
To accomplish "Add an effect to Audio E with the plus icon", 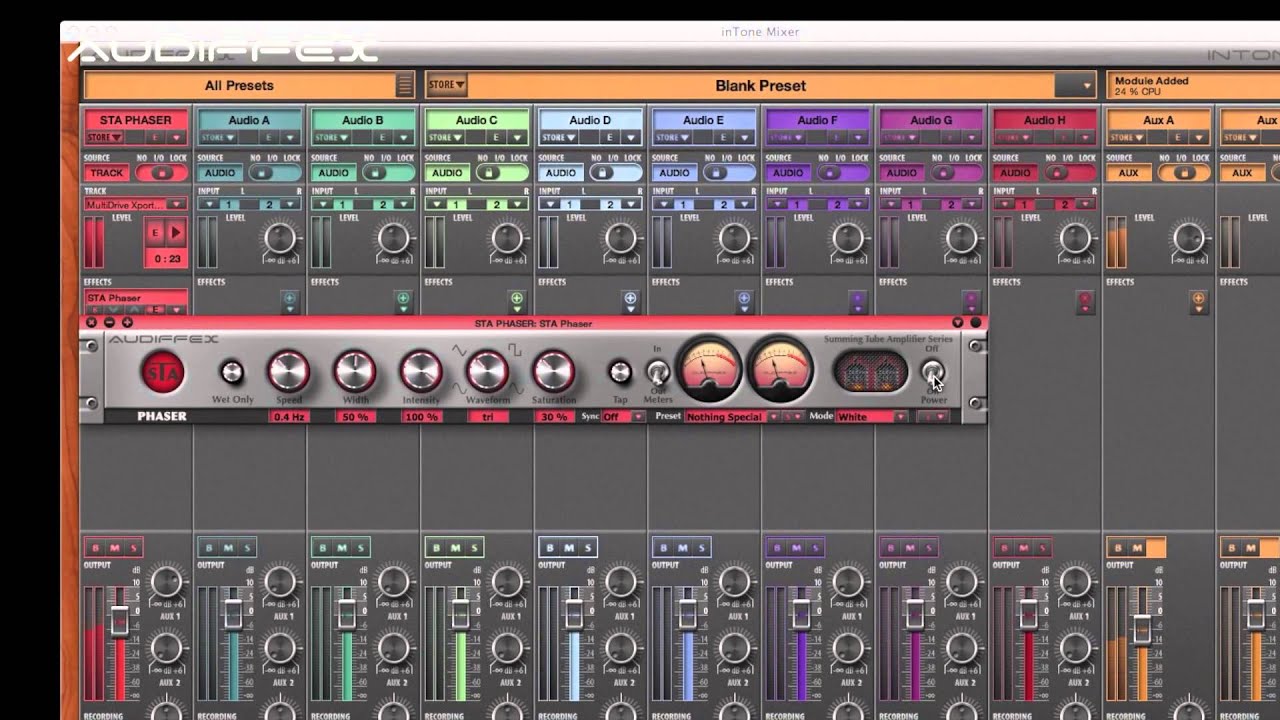I will 744,298.
